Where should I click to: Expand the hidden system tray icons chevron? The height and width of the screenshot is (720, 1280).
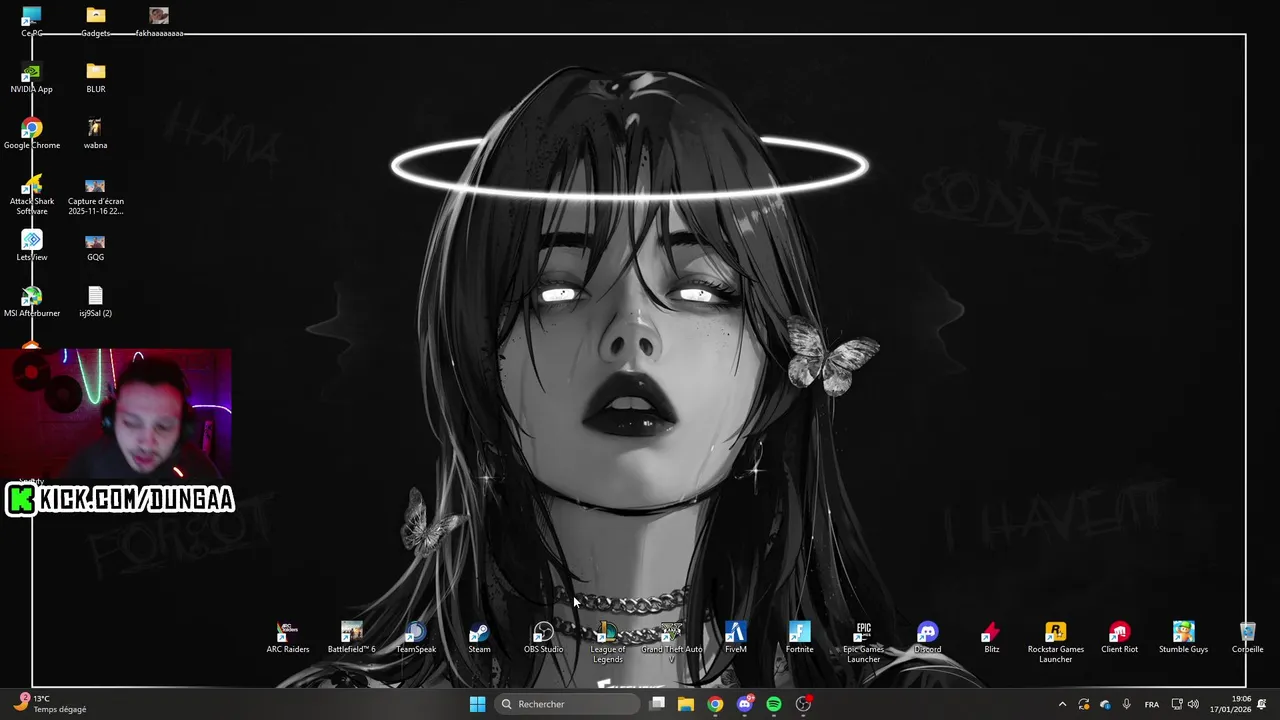click(1062, 704)
